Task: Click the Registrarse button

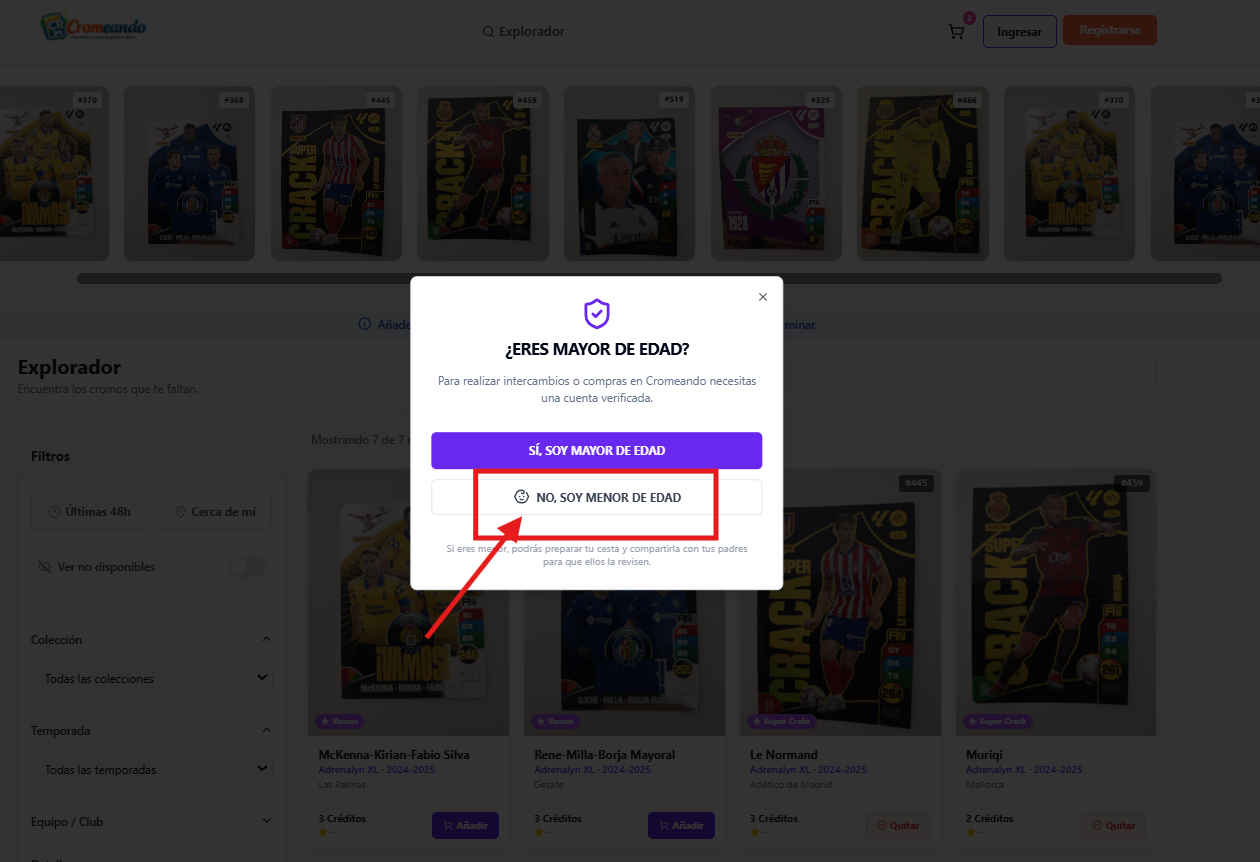Action: (x=1109, y=30)
